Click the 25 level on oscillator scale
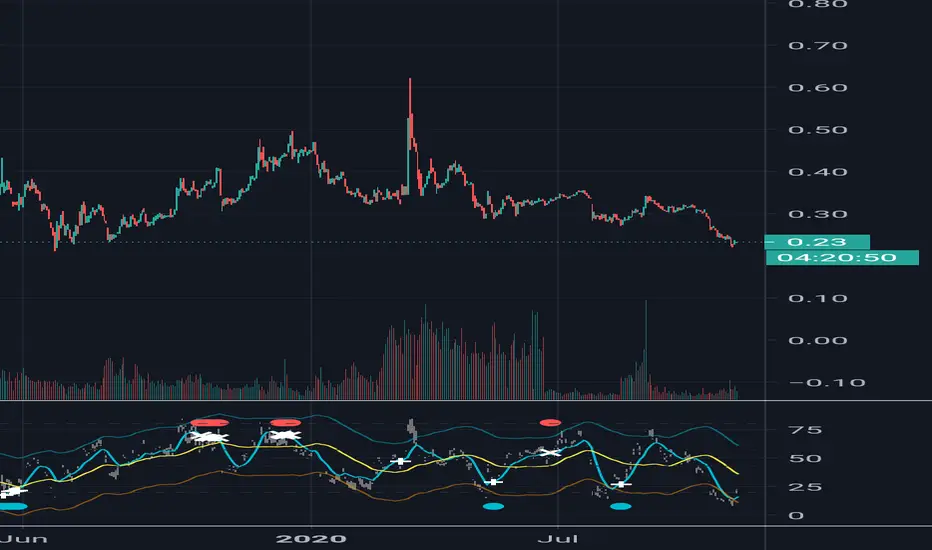This screenshot has height=550, width=932. click(805, 487)
